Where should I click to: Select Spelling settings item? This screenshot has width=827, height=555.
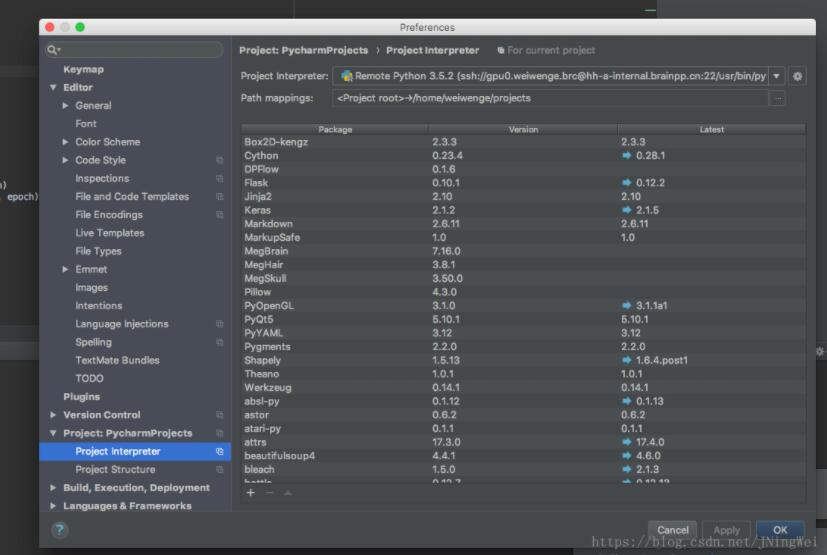click(93, 342)
